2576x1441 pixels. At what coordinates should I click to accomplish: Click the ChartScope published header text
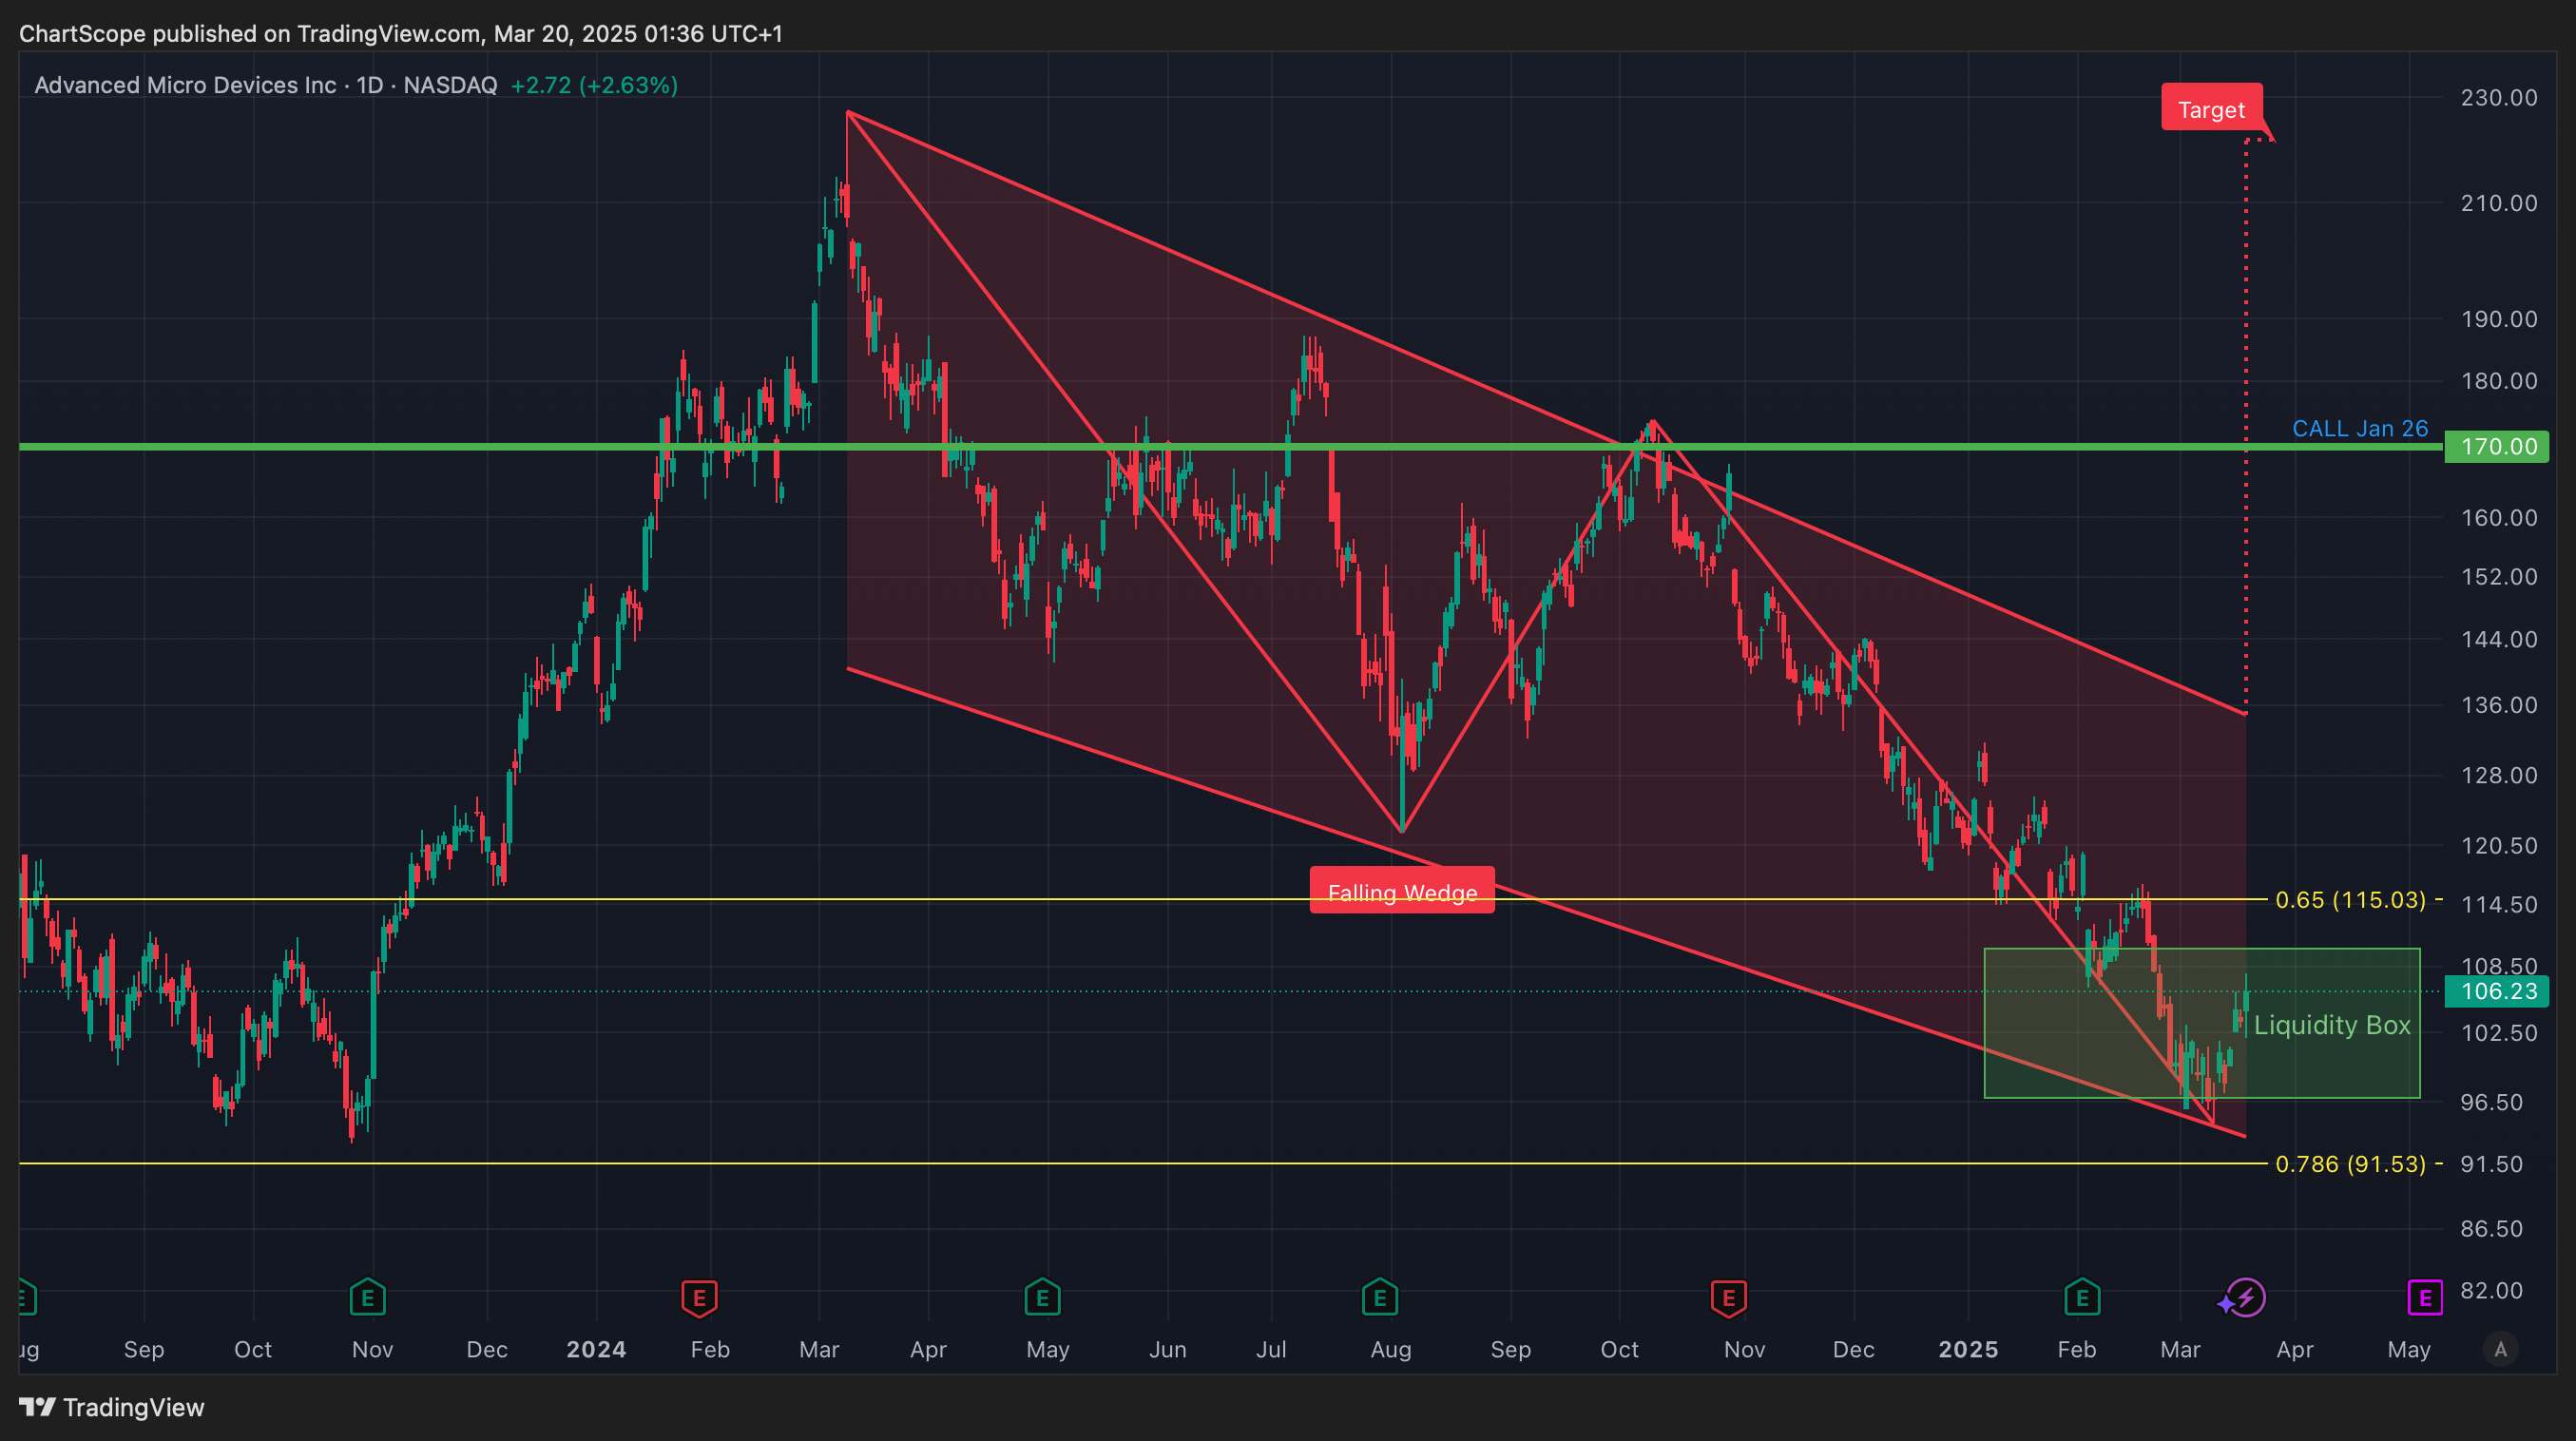click(x=400, y=34)
